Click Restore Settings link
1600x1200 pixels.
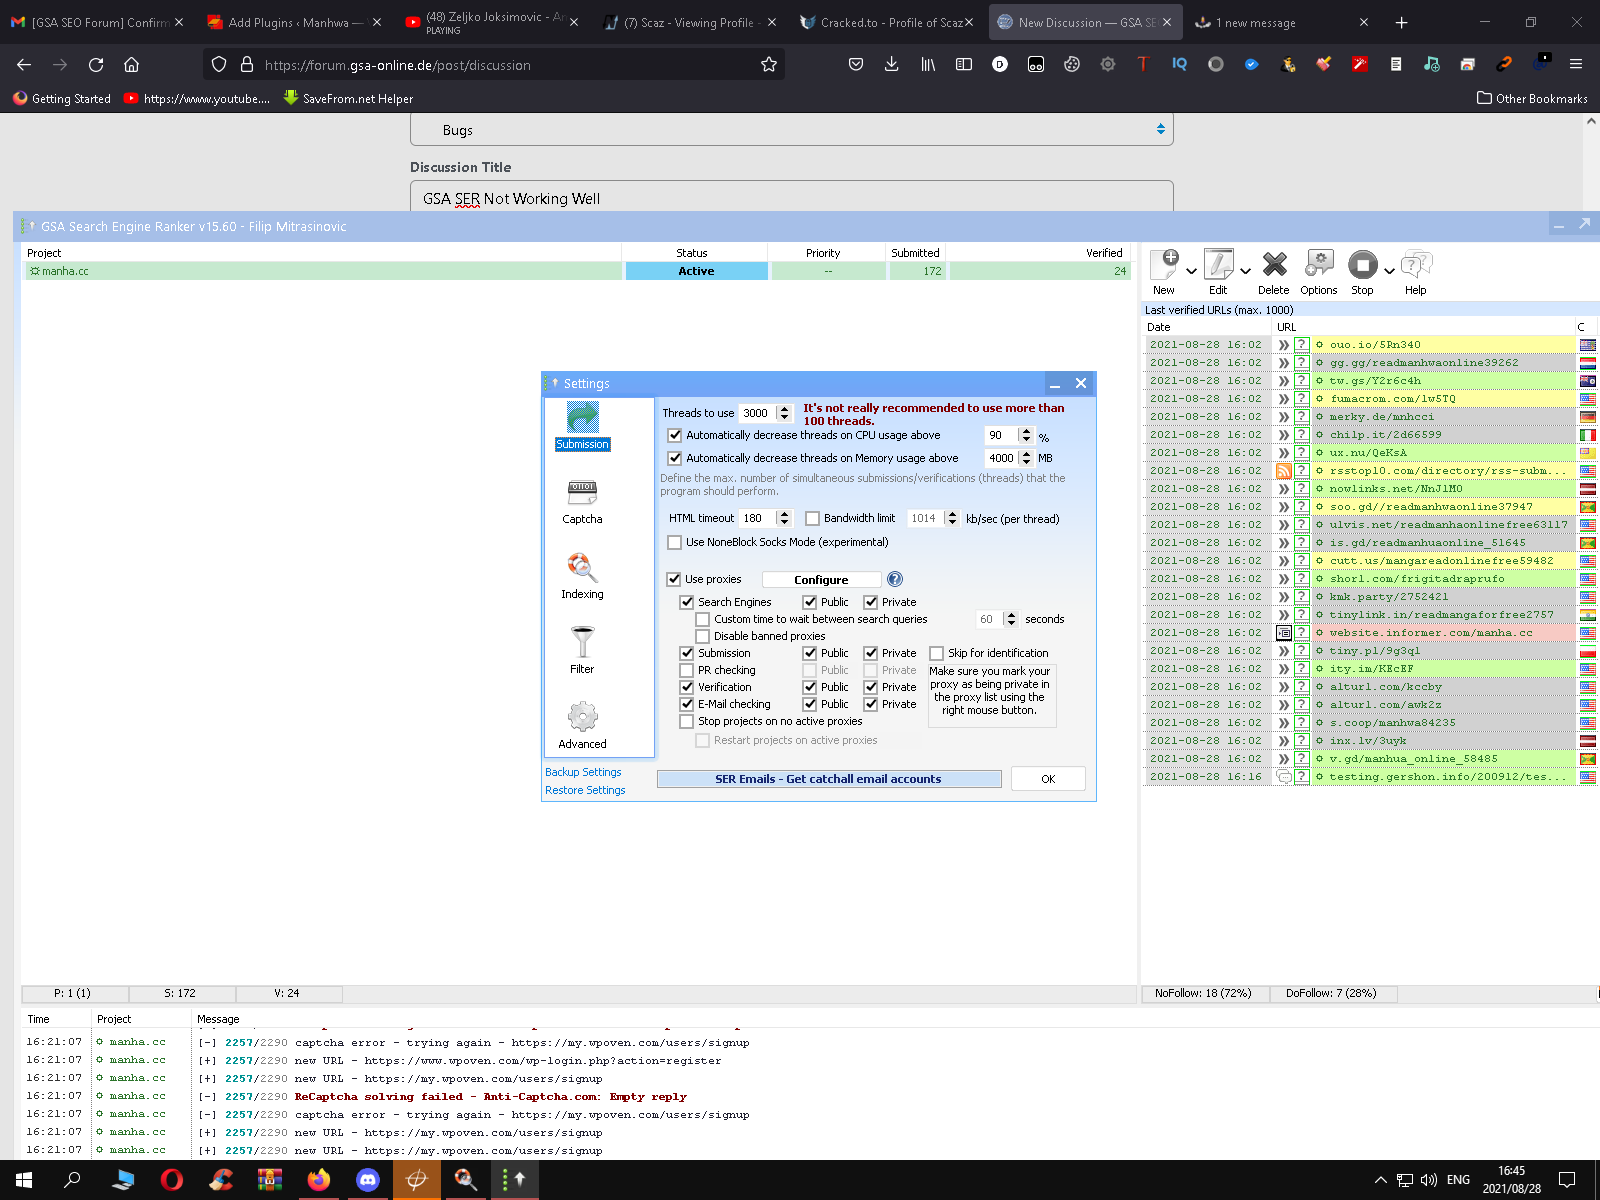click(585, 790)
